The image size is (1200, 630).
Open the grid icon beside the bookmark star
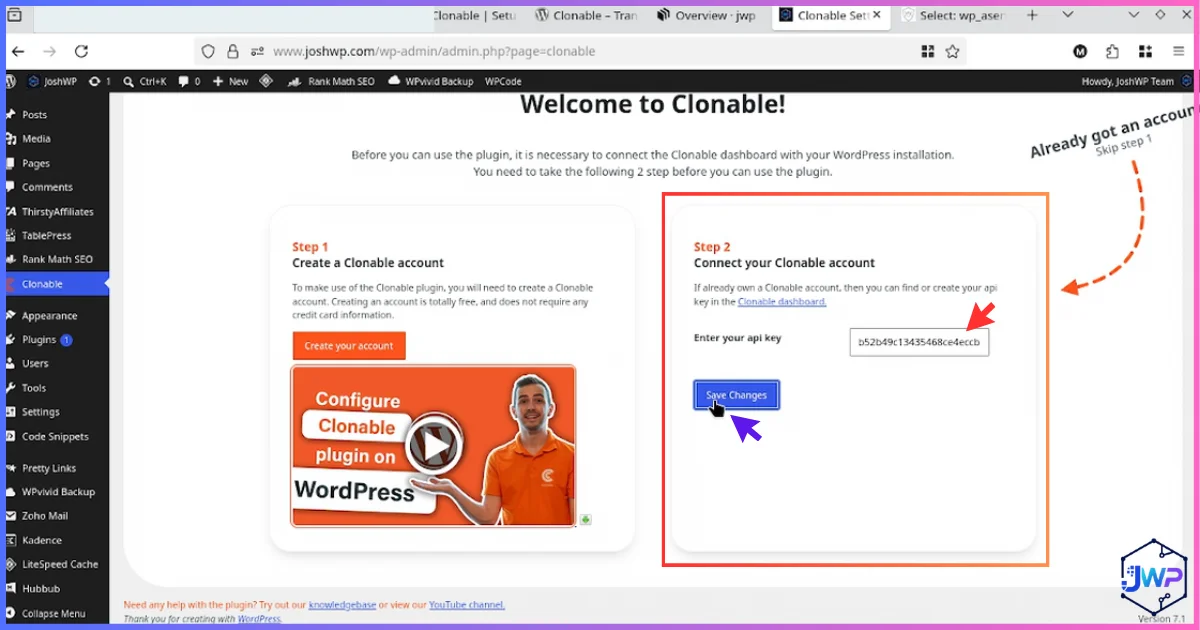tap(928, 51)
